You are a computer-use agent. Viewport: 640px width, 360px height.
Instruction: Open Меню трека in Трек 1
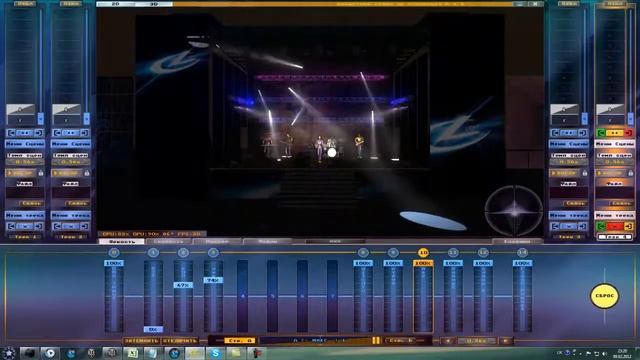pos(25,215)
